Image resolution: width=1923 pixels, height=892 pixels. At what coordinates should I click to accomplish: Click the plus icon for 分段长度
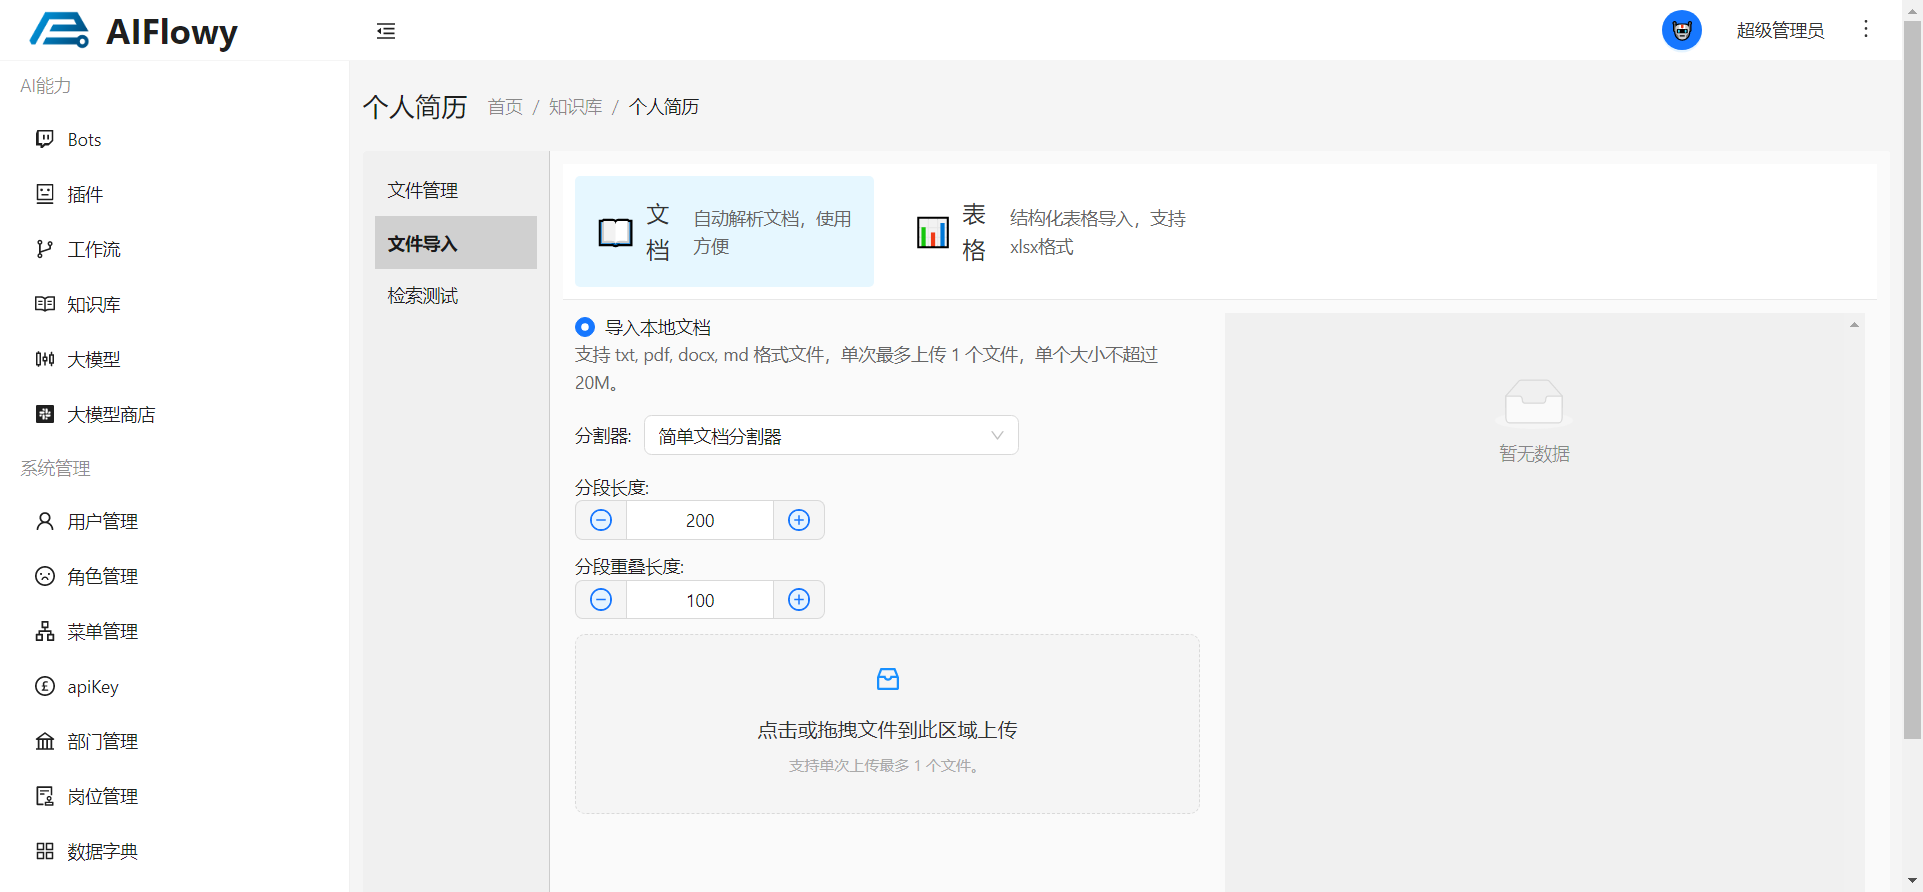(799, 520)
